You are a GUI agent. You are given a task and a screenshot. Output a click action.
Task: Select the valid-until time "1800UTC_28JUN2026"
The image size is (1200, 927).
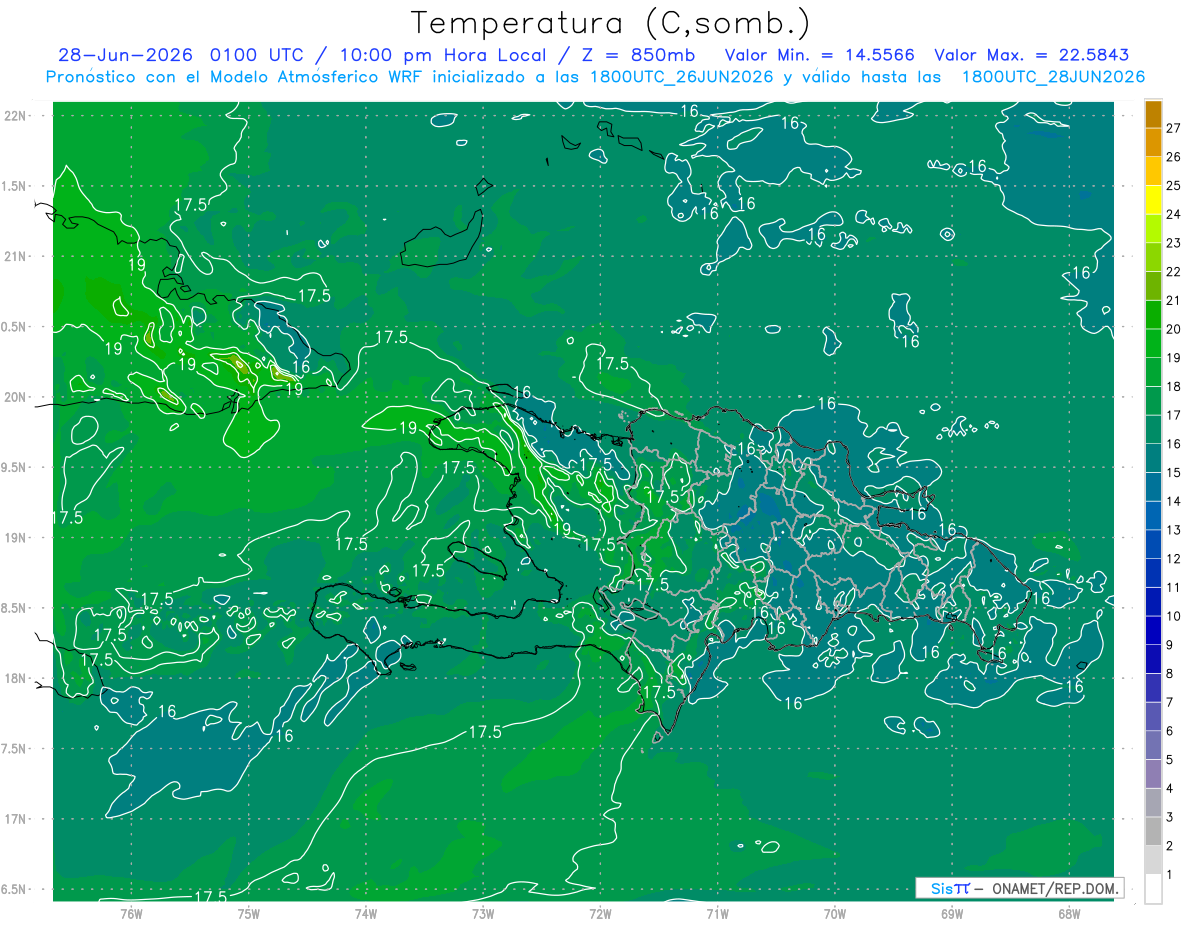tap(1053, 77)
